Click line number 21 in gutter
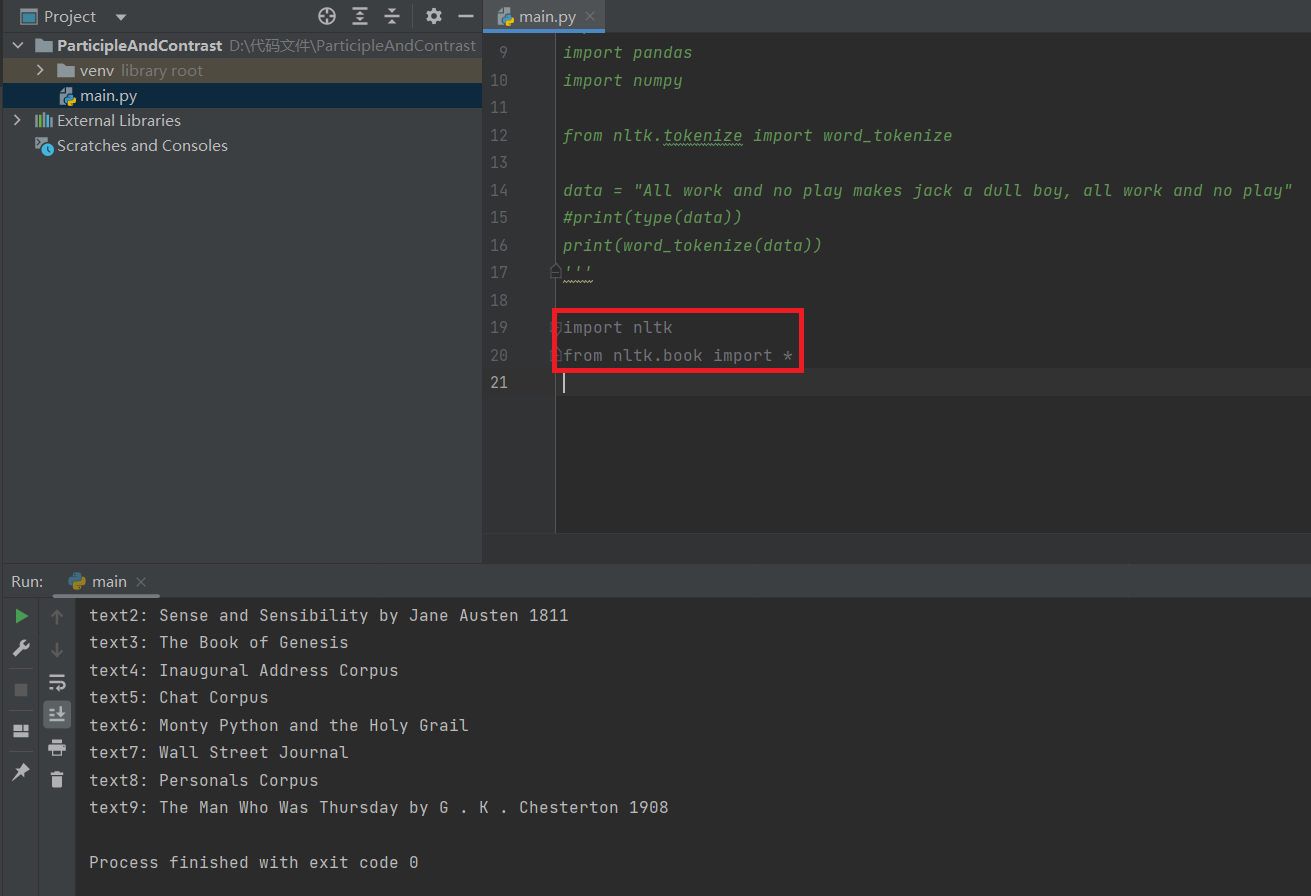Viewport: 1311px width, 896px height. pos(499,382)
